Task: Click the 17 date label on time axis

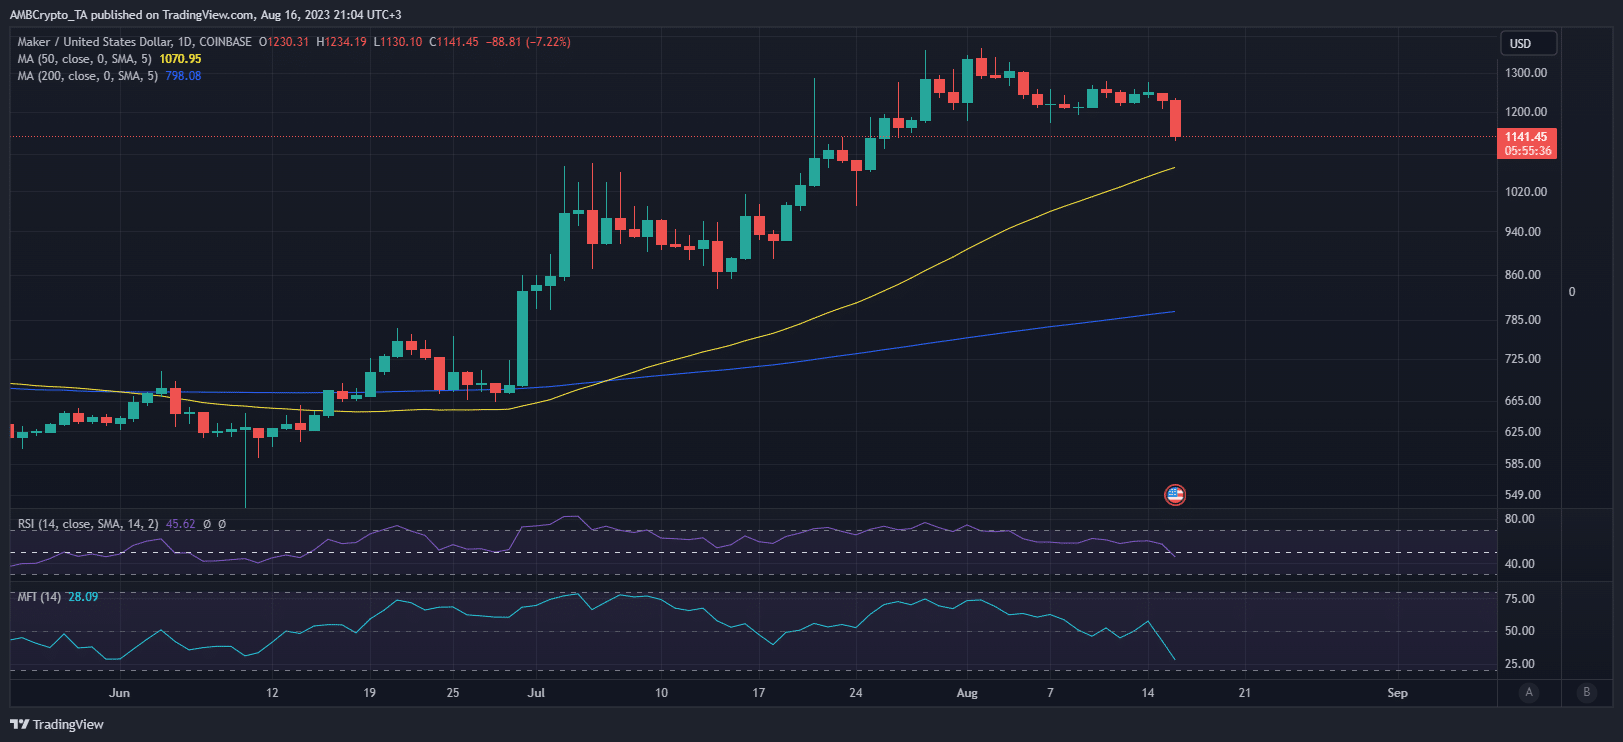Action: point(758,693)
